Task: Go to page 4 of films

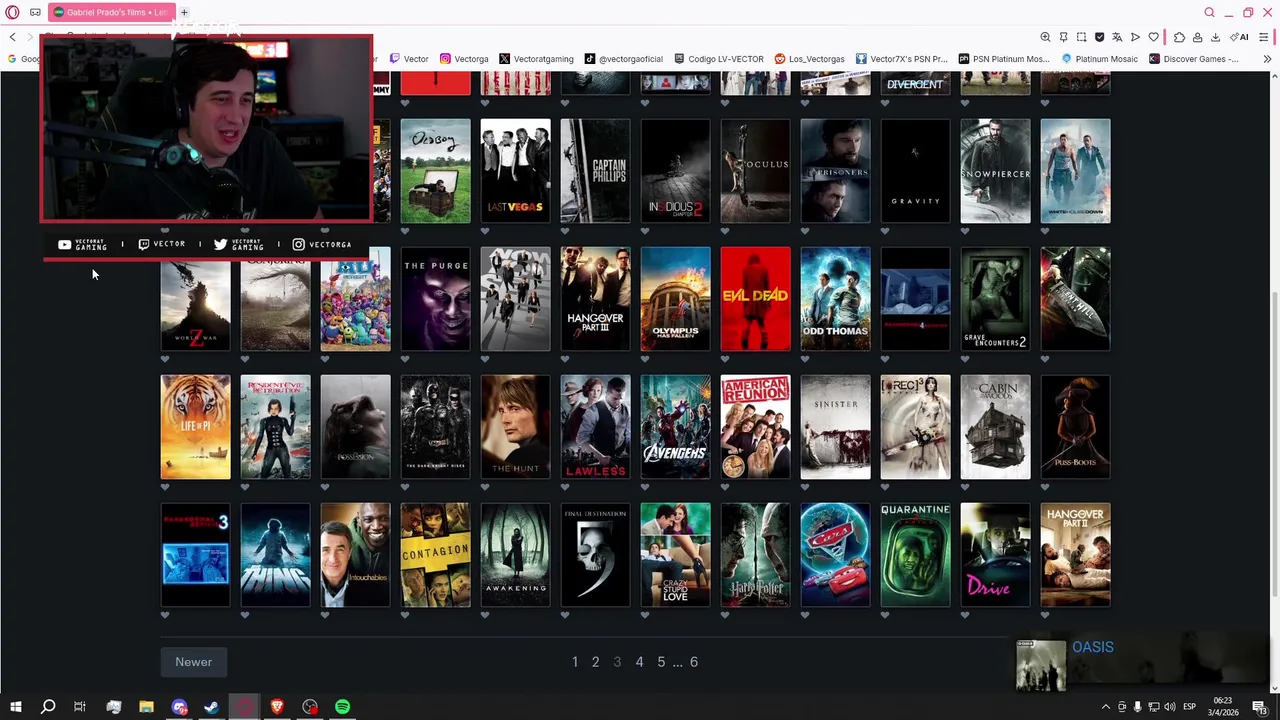Action: [639, 662]
